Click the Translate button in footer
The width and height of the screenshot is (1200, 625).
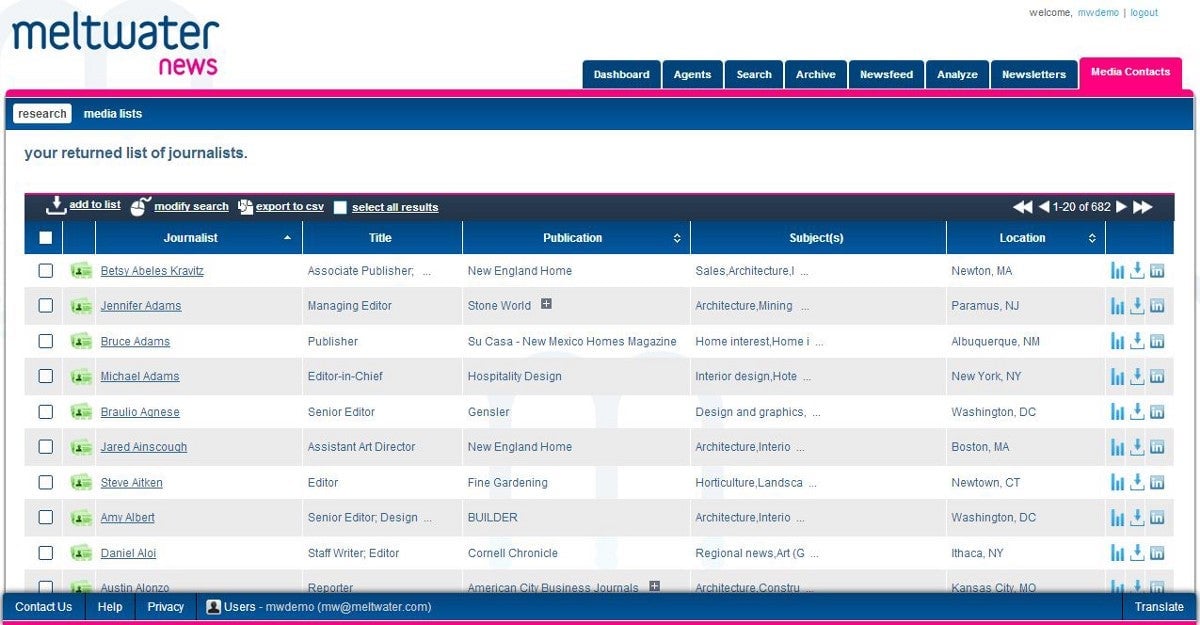(1159, 607)
